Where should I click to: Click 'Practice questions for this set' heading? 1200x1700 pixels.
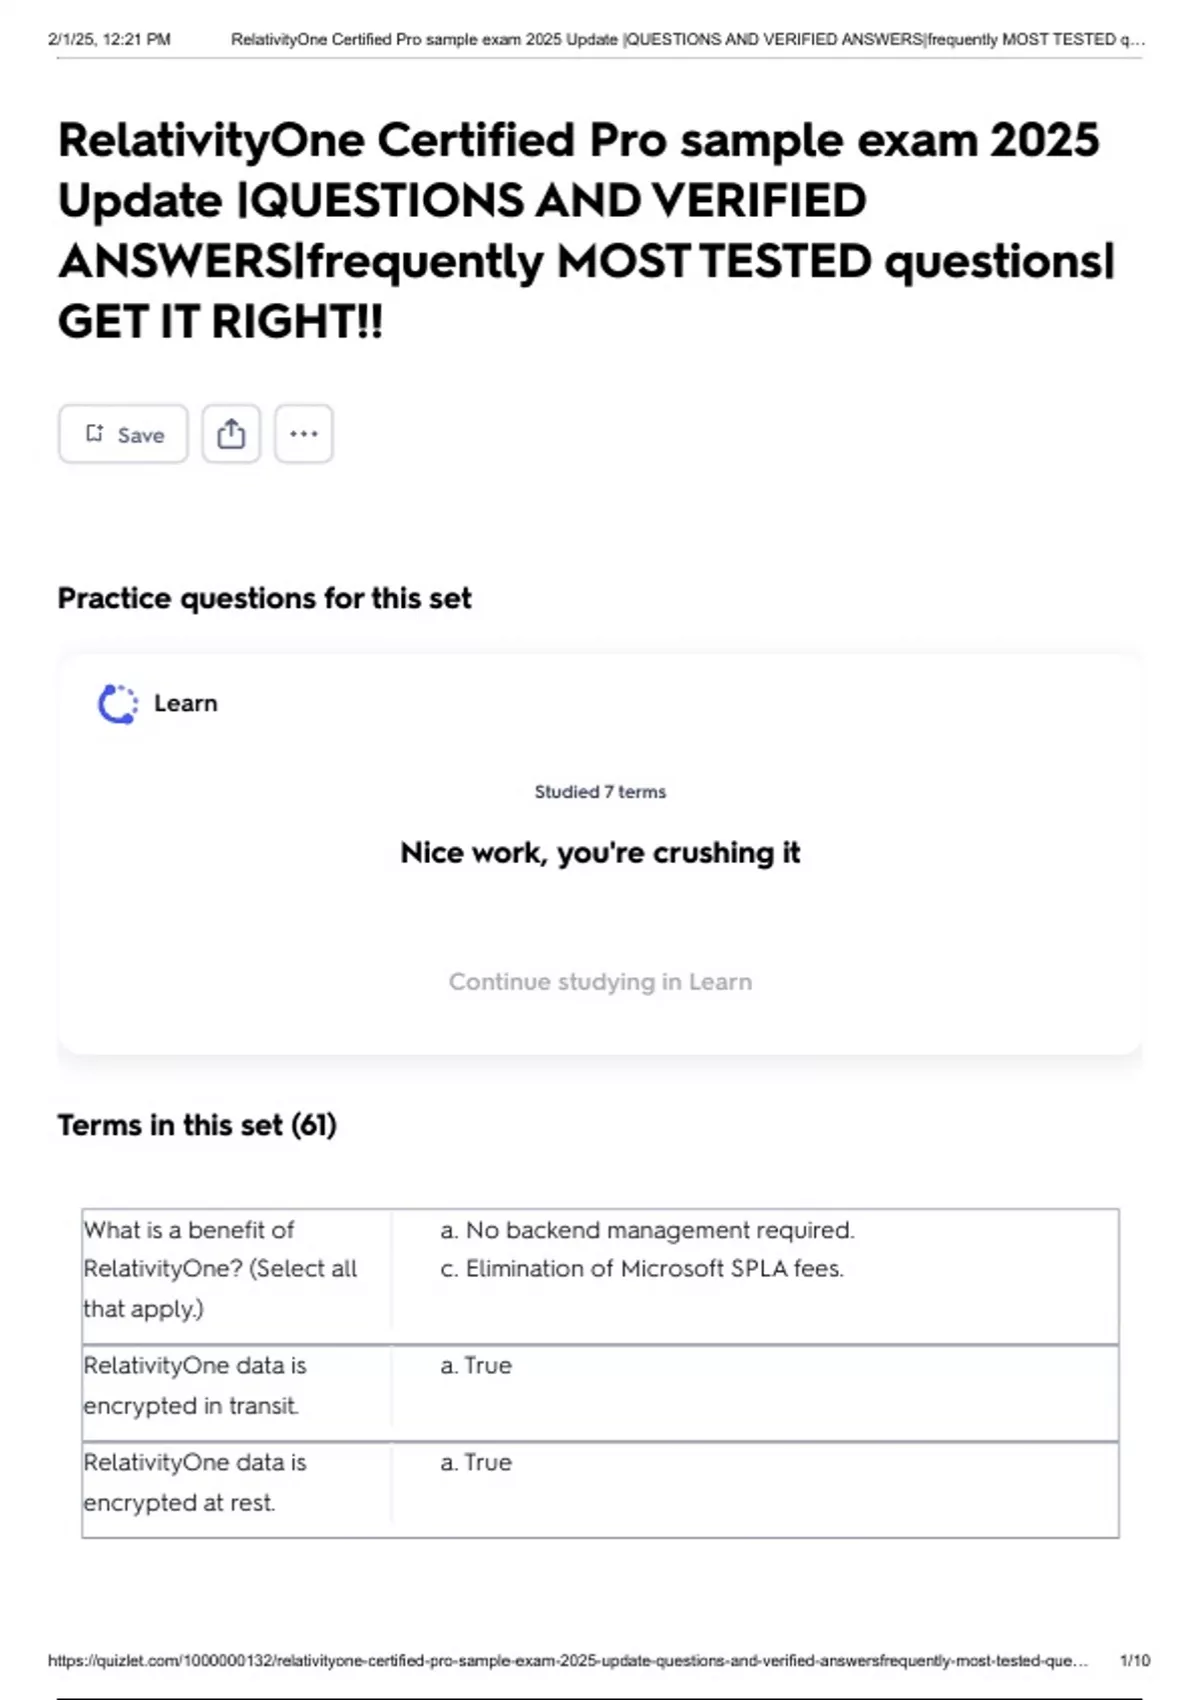click(x=264, y=598)
